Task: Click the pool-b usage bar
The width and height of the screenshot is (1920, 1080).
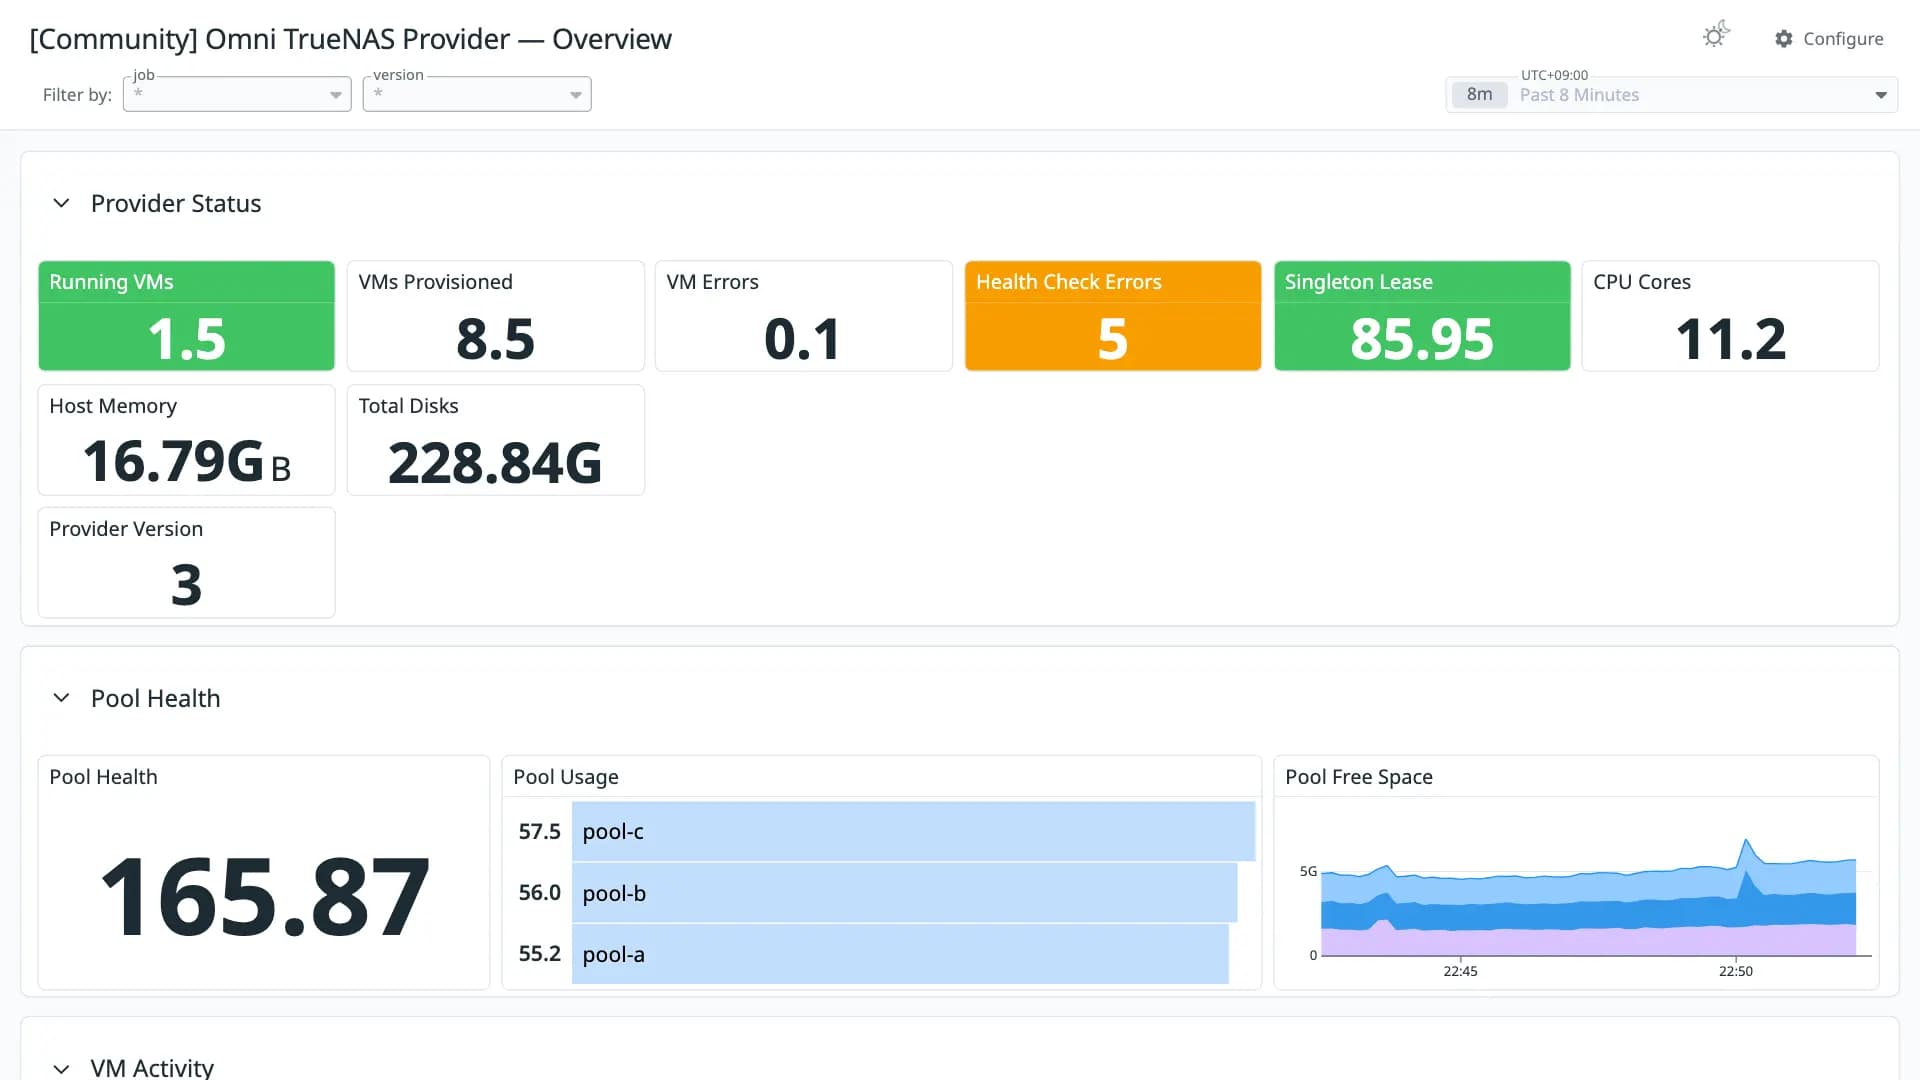Action: pyautogui.click(x=904, y=893)
